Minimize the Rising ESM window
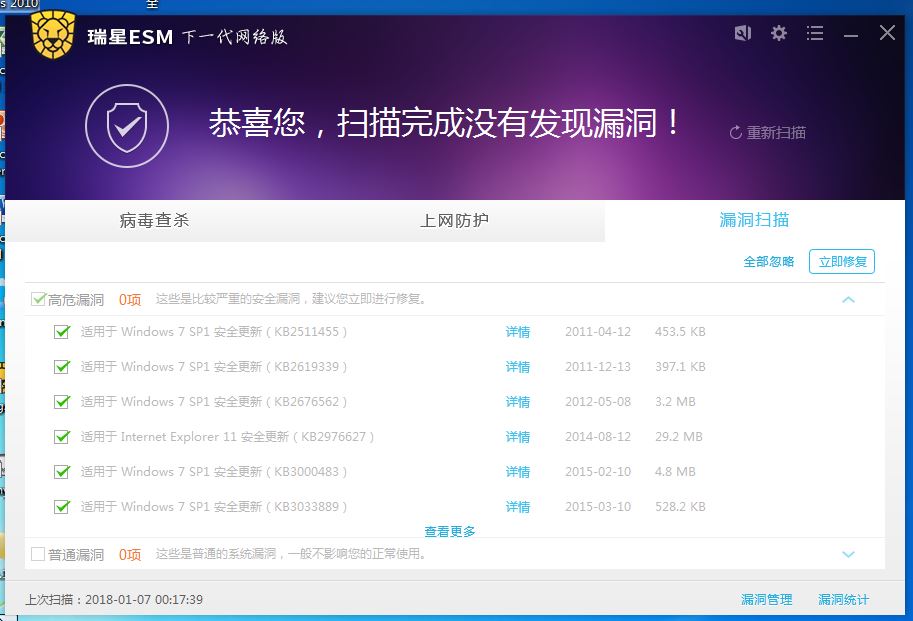The height and width of the screenshot is (621, 913). (851, 35)
